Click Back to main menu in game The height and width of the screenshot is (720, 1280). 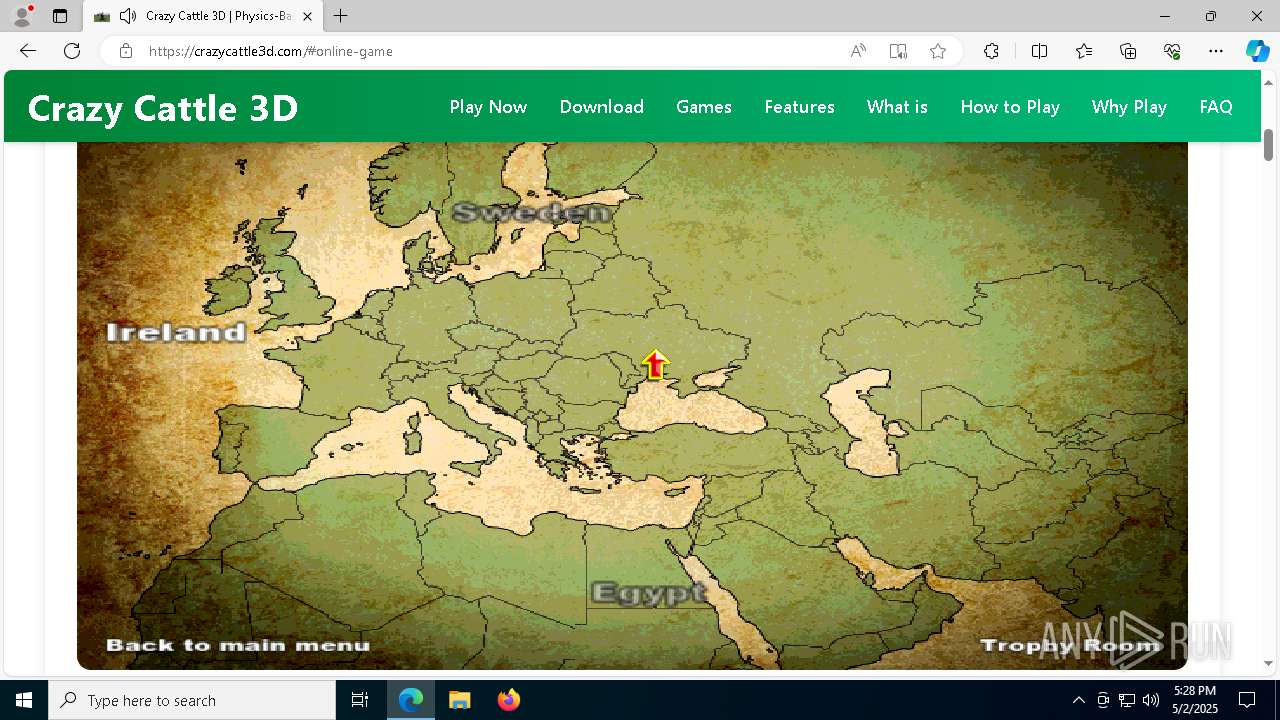(x=238, y=645)
